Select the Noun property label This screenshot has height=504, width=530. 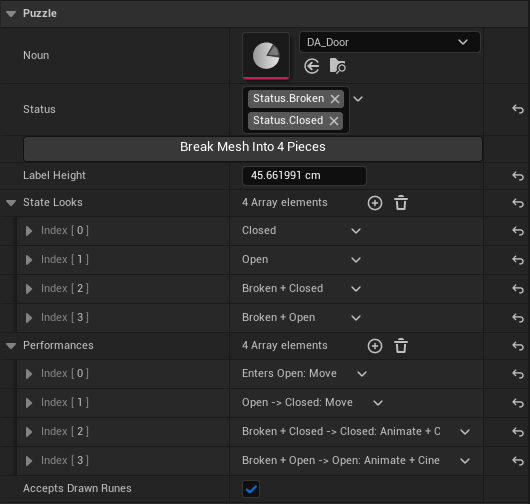[x=36, y=55]
